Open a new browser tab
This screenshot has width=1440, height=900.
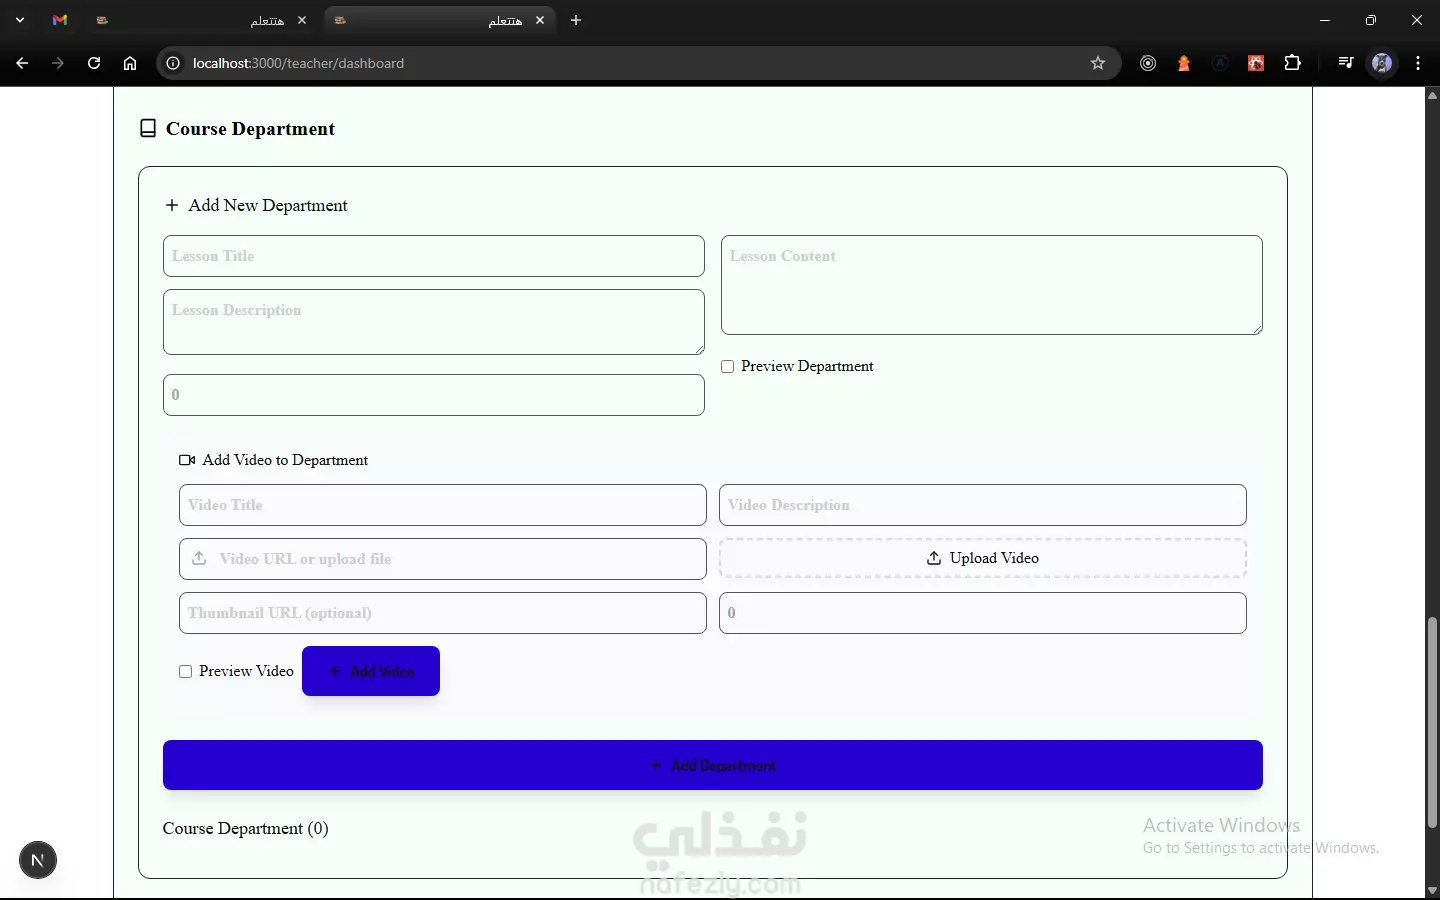point(576,20)
